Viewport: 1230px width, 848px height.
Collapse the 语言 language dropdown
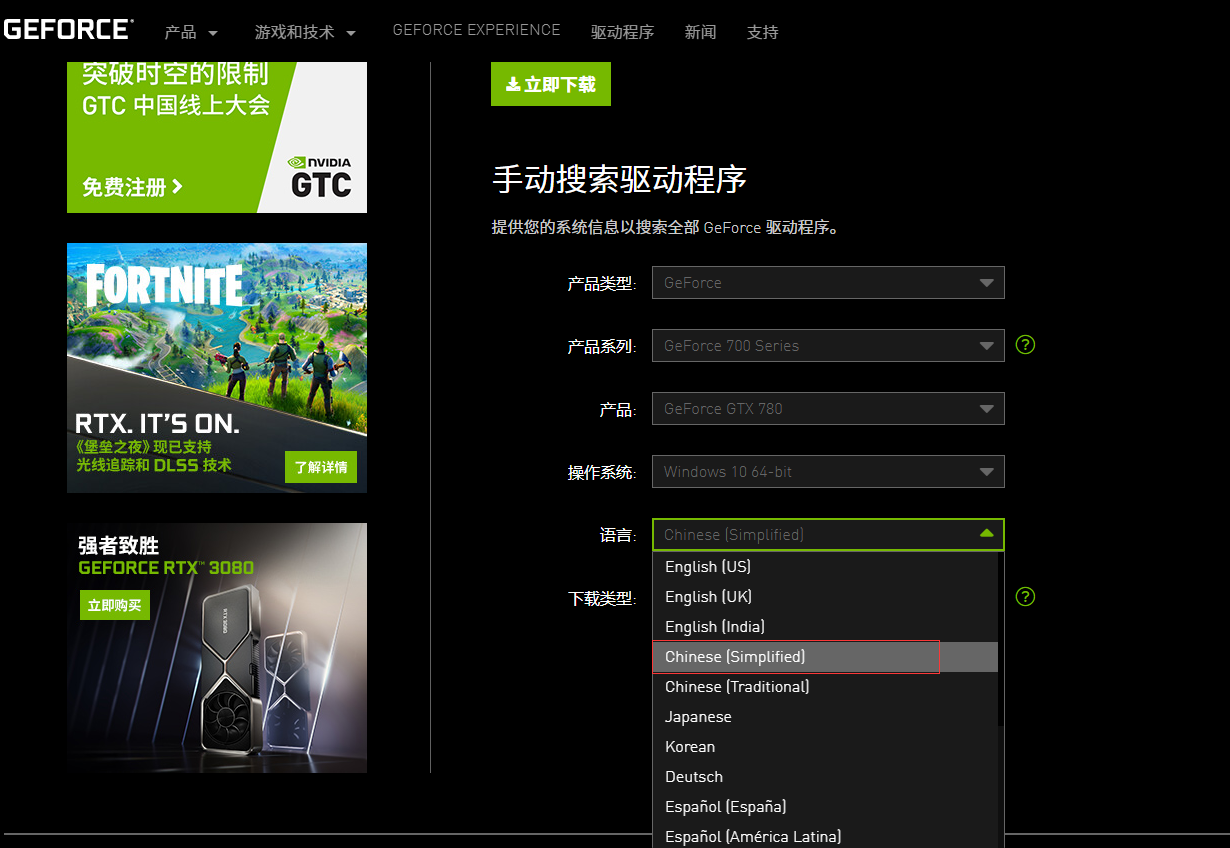pyautogui.click(x=828, y=534)
